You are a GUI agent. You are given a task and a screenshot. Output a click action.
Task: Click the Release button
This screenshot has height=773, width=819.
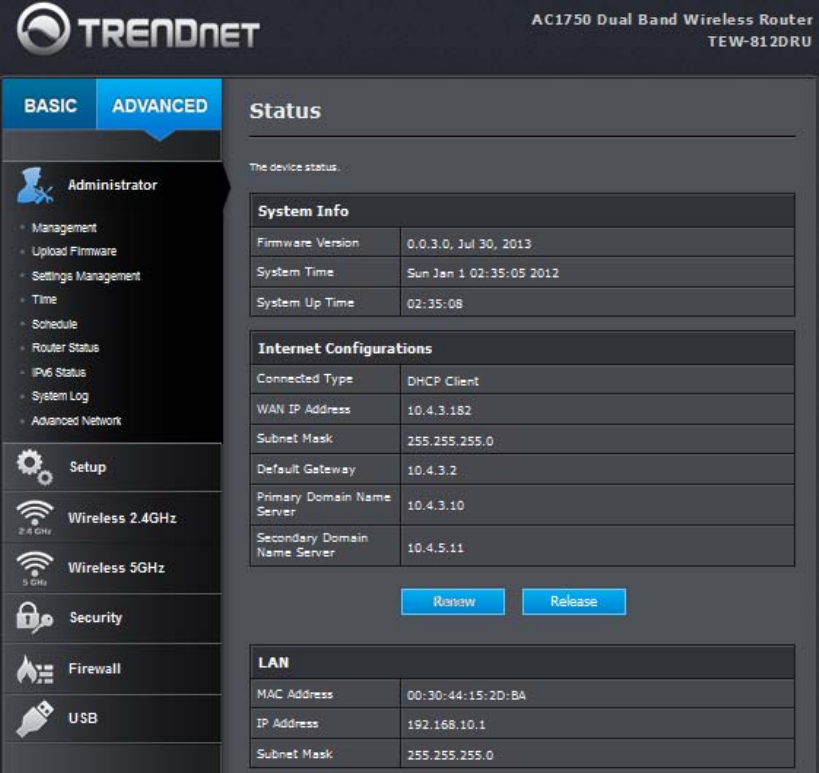574,602
